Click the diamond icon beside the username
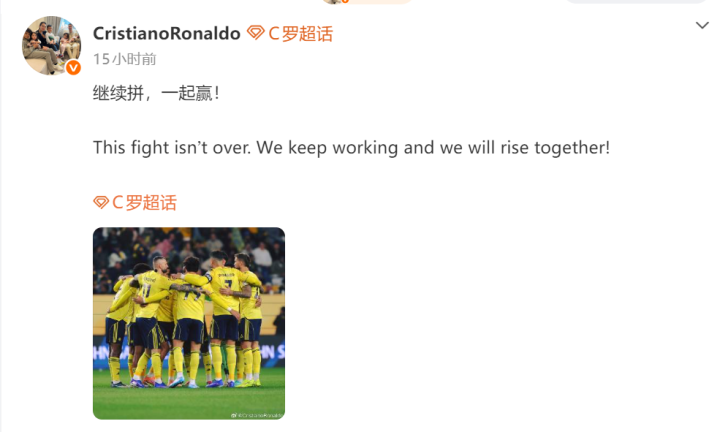This screenshot has width=720, height=432. 255,33
